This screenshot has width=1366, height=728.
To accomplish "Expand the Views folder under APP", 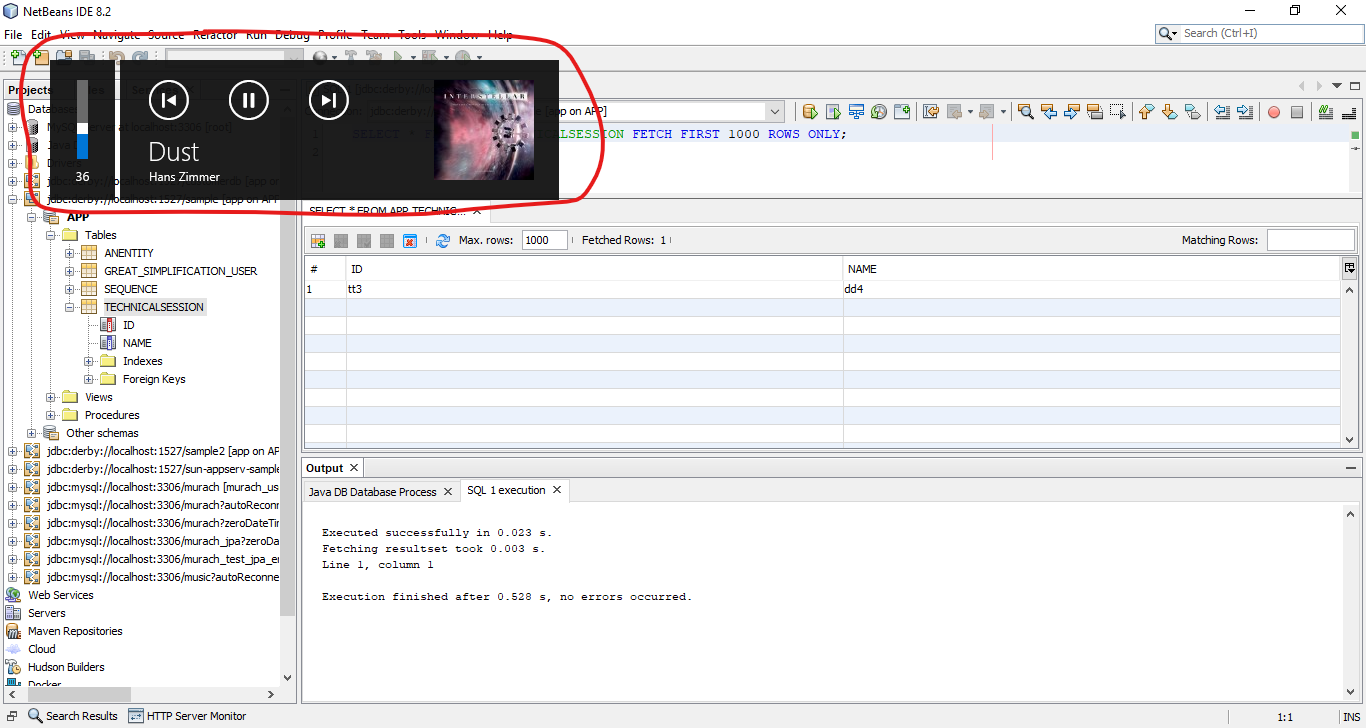I will 51,397.
